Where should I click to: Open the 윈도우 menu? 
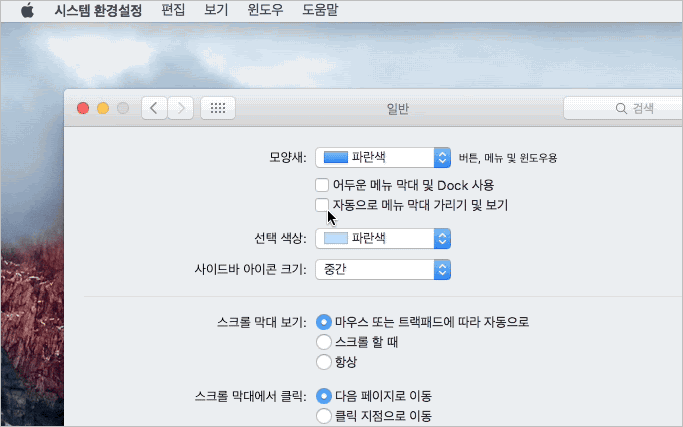pos(265,10)
